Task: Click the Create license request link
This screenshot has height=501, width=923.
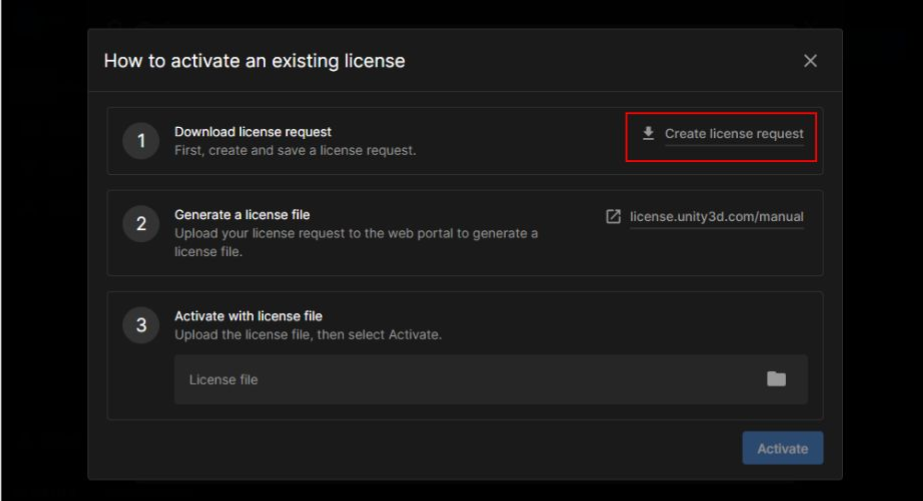Action: click(x=733, y=134)
